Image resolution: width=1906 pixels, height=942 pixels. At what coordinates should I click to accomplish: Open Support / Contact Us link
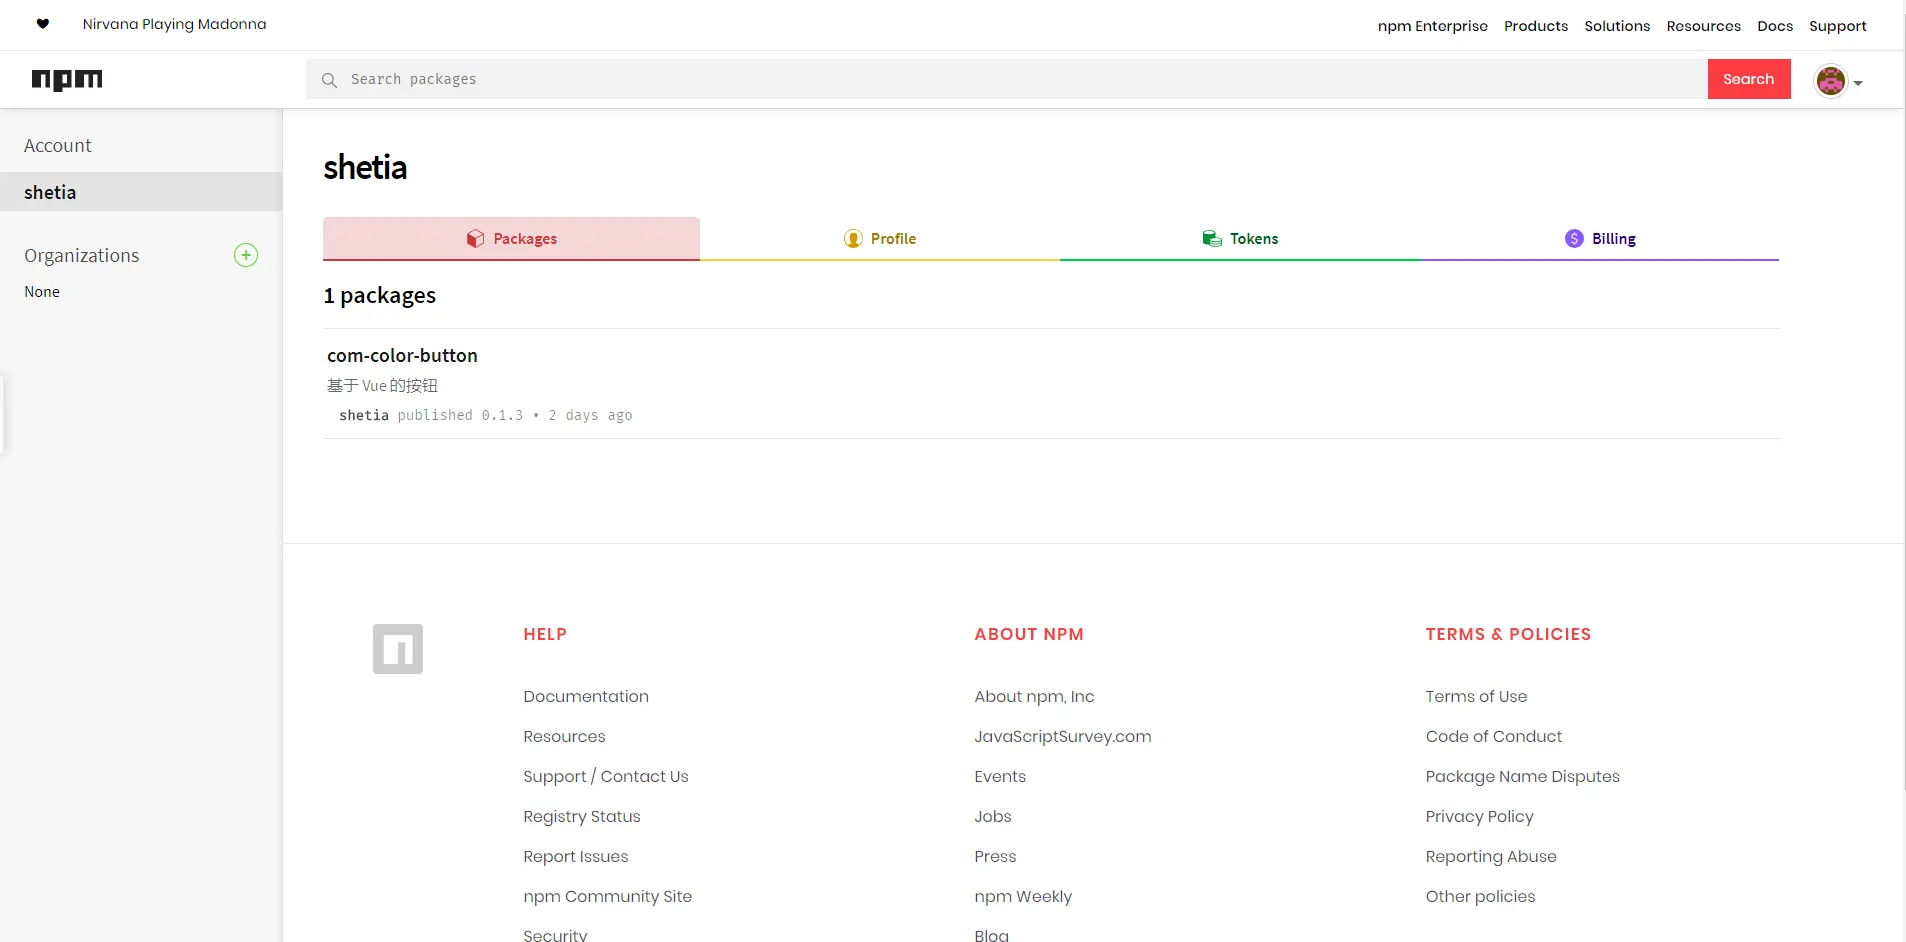606,776
